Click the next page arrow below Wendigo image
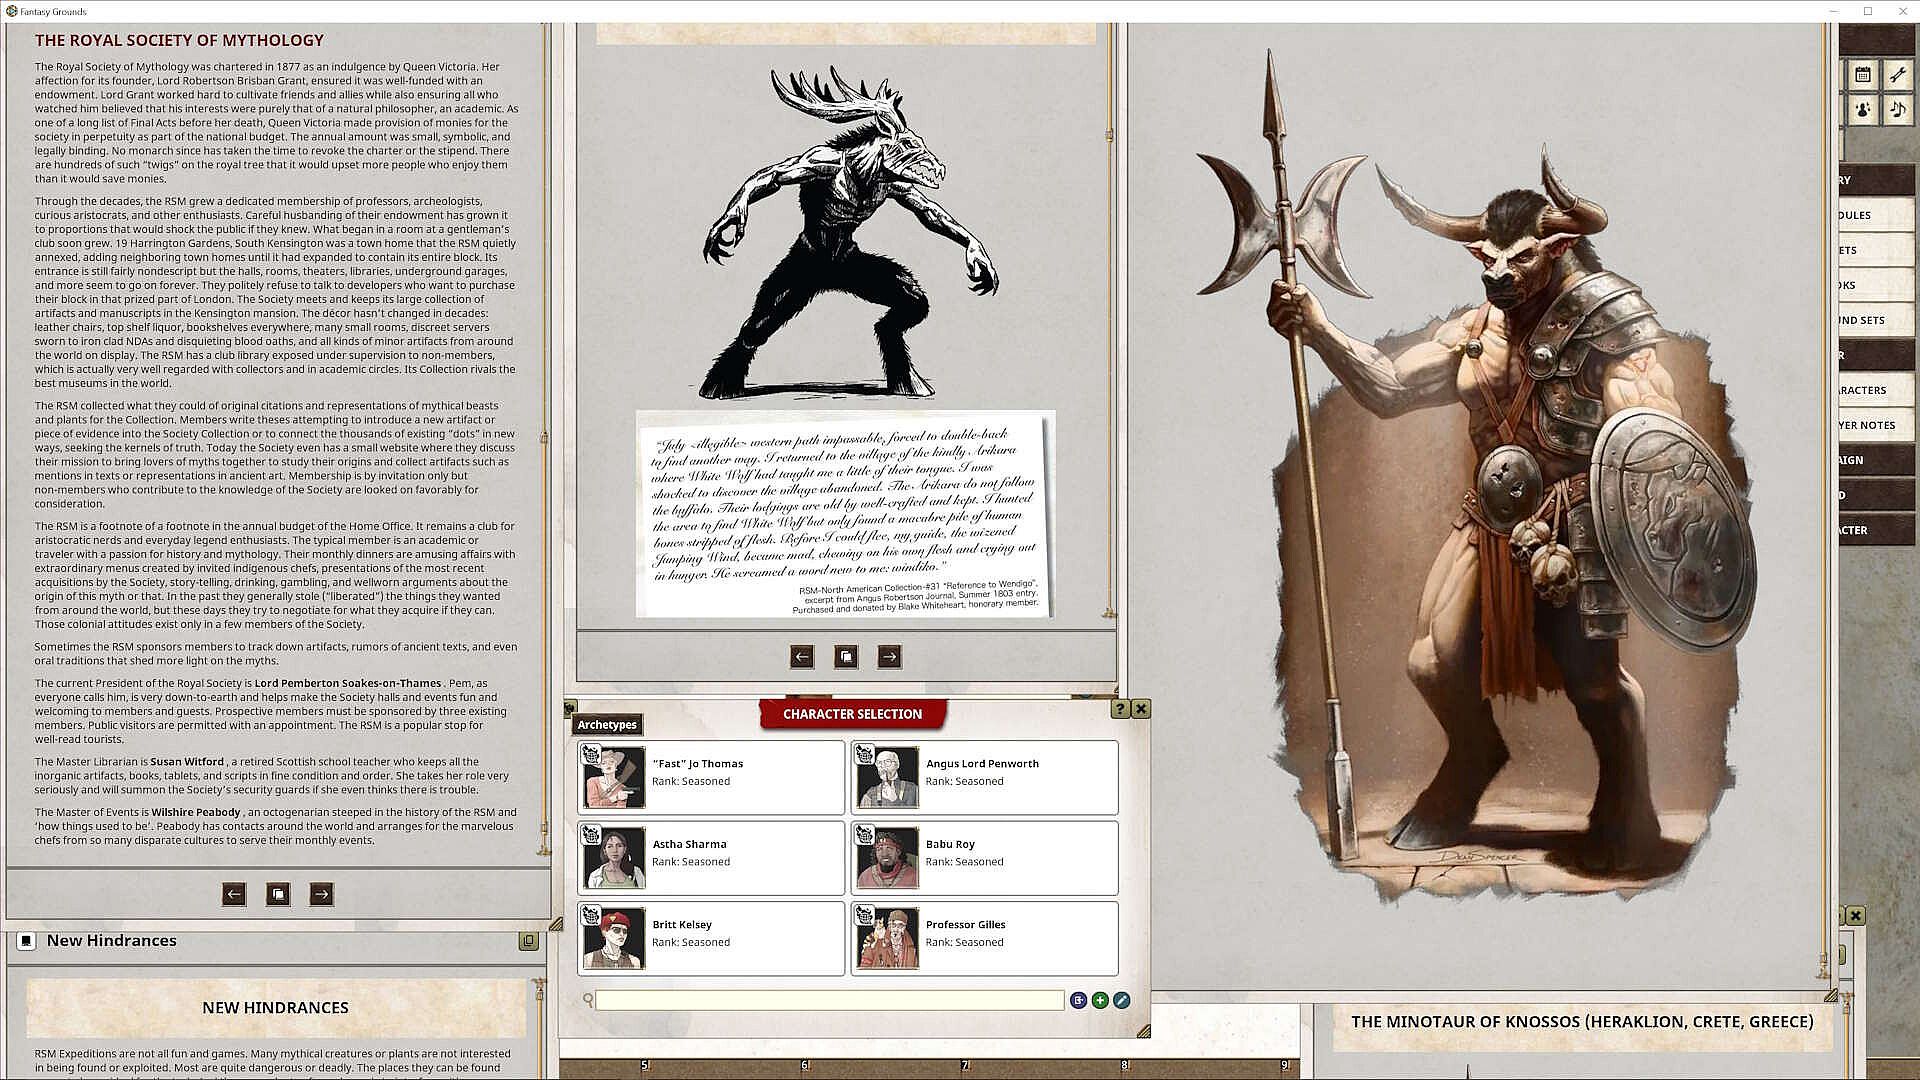 point(889,656)
